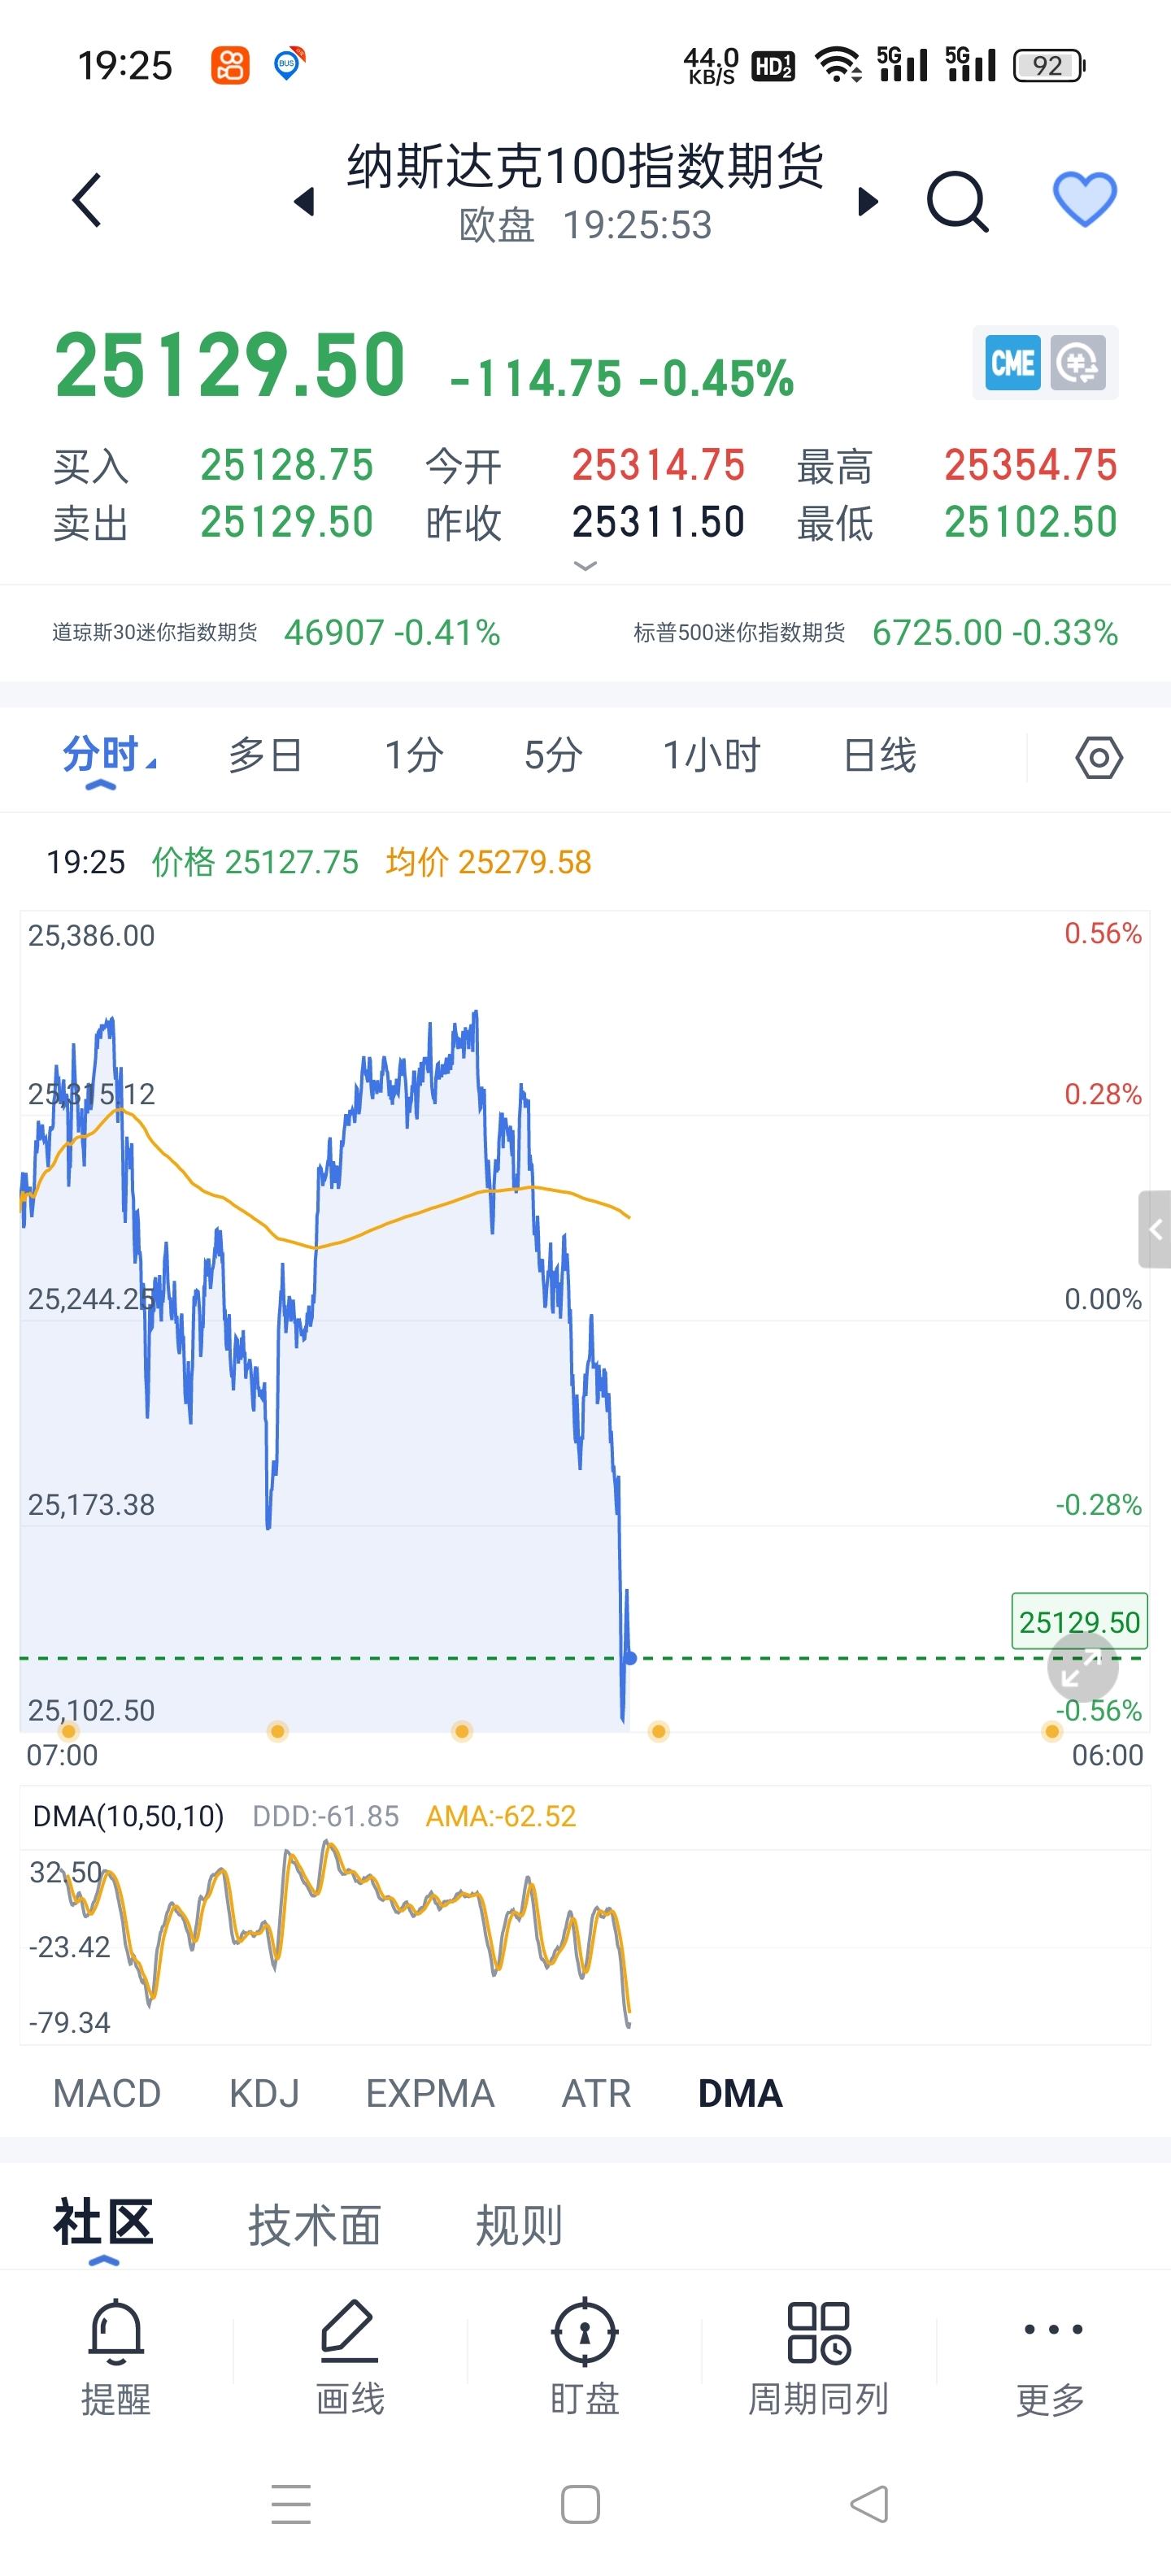The width and height of the screenshot is (1171, 2576).
Task: Expand quote details chevron below 昨收
Action: [x=585, y=566]
